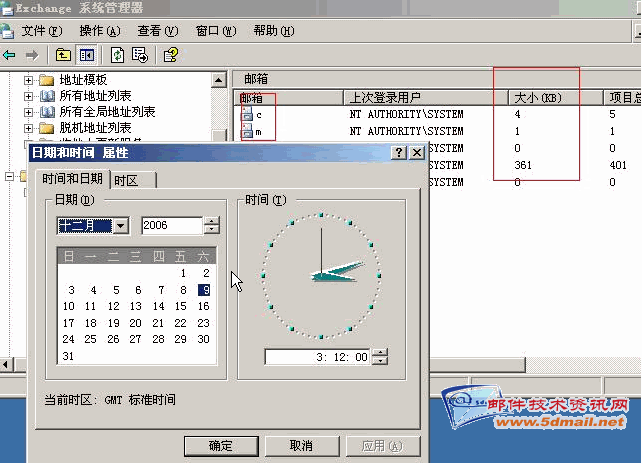Click the Refresh toolbar icon

click(118, 55)
